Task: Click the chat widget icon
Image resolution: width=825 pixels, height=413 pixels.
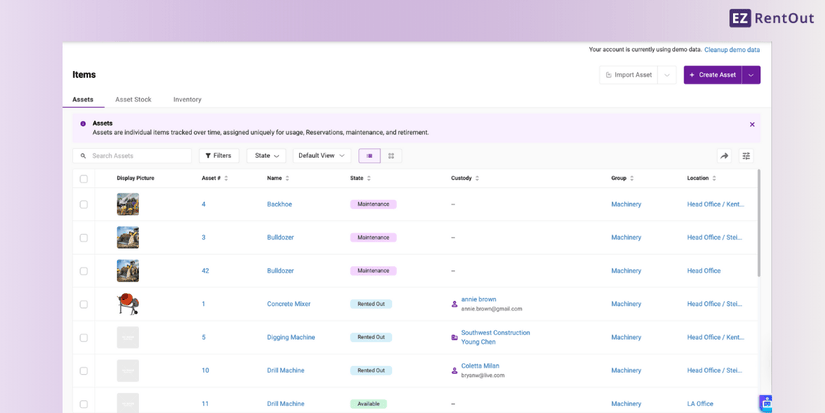Action: click(766, 403)
